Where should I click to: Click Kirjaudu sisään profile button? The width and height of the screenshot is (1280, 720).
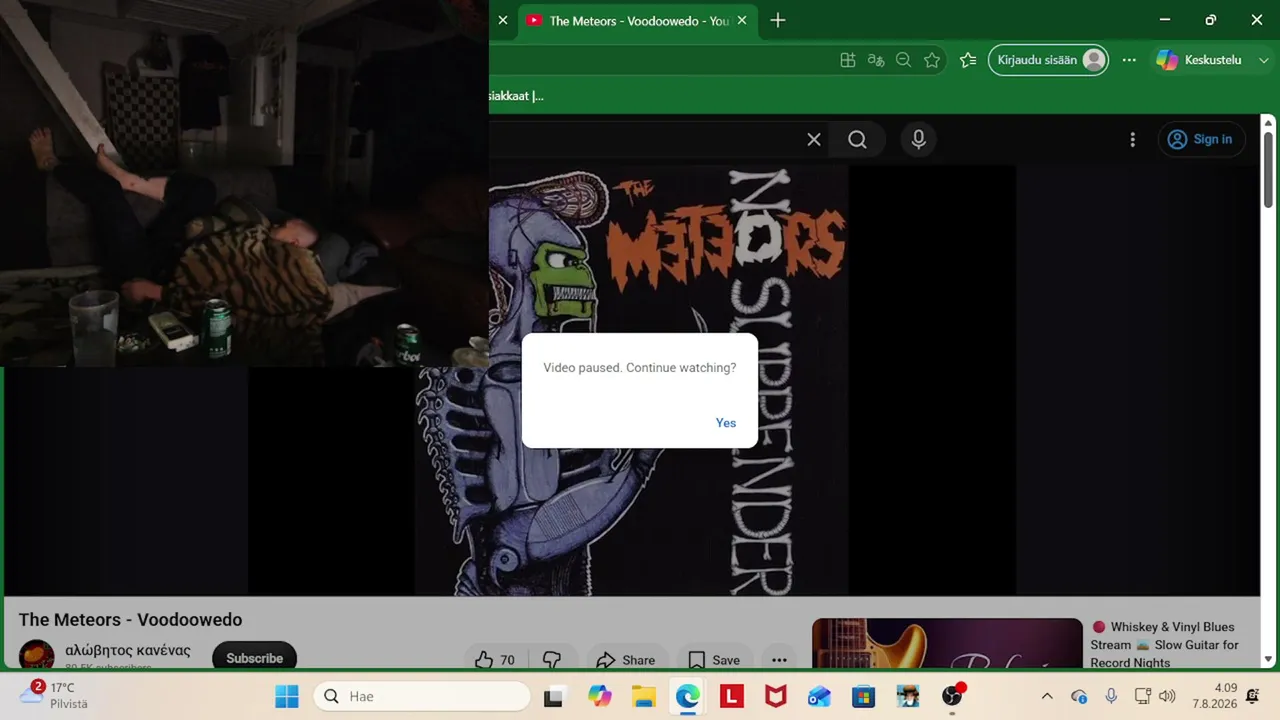1048,60
